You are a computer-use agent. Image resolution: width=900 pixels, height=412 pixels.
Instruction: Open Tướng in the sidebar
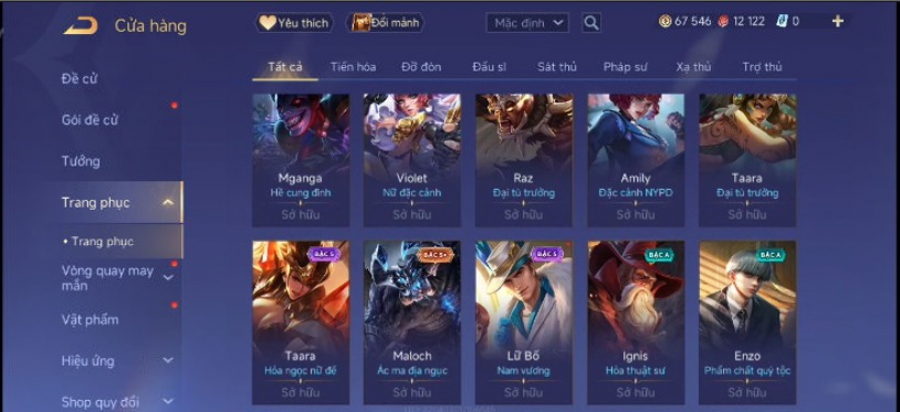pos(81,161)
